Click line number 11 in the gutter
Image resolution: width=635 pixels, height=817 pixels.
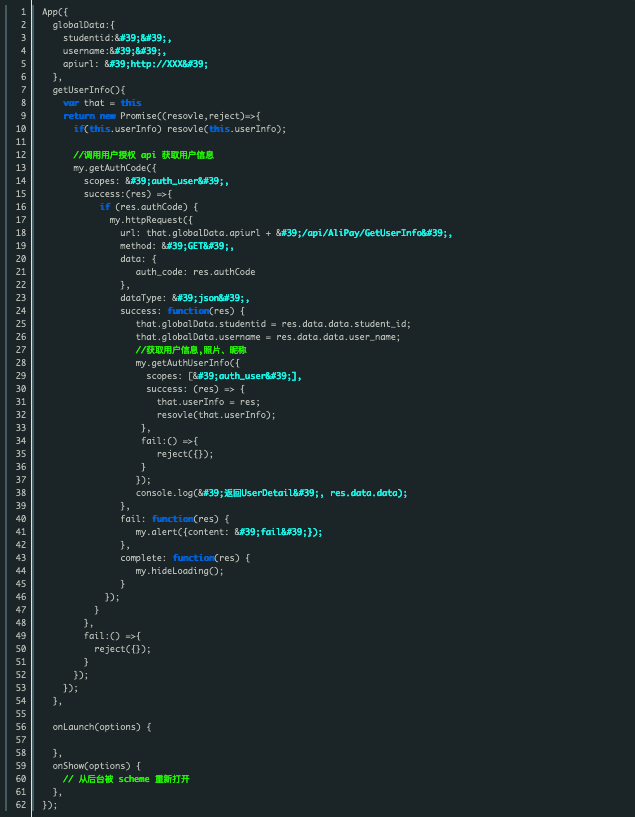[21, 142]
